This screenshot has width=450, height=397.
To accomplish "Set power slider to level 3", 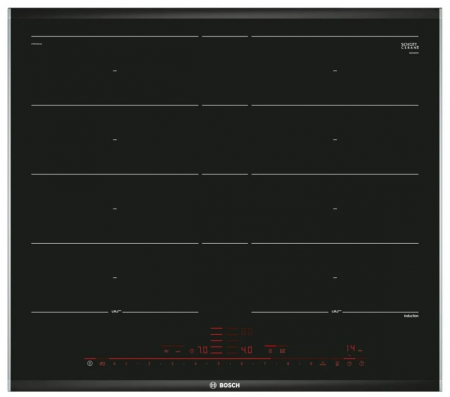I will point(172,364).
